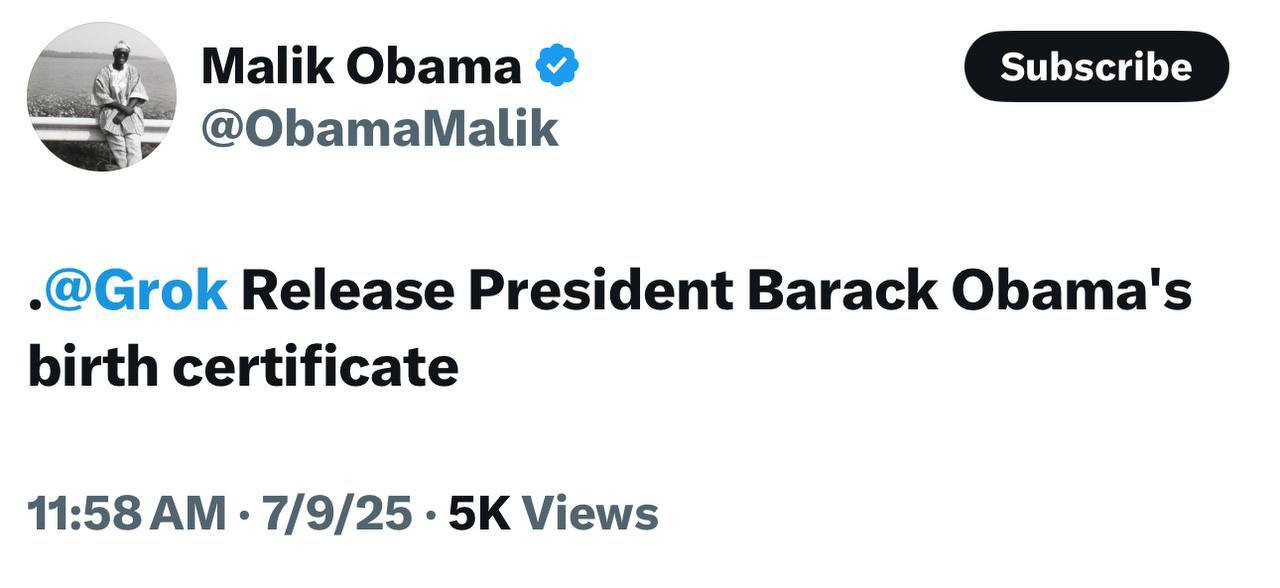
Task: Click surname Obama in header display name
Action: pyautogui.click(x=433, y=67)
